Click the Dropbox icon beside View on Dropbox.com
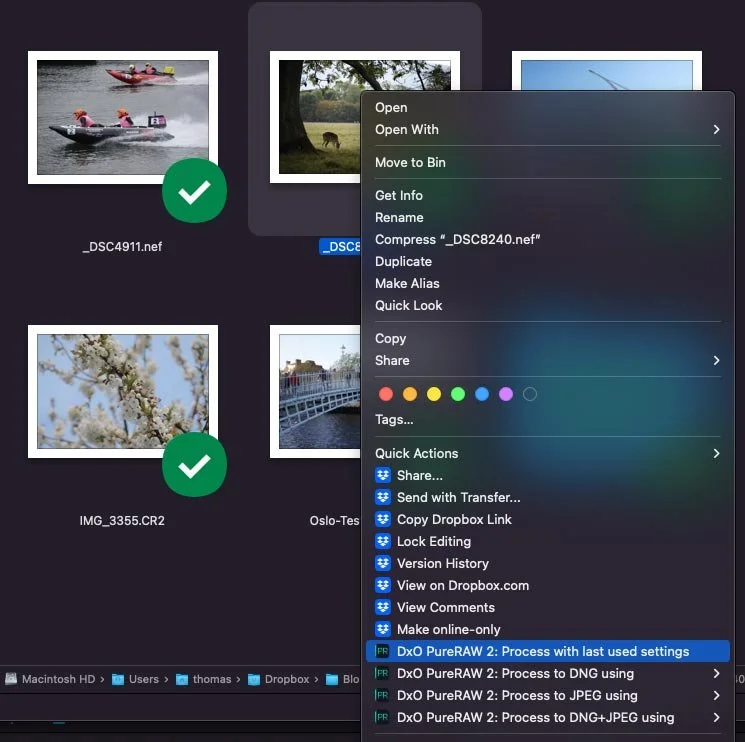This screenshot has width=745, height=742. point(383,585)
